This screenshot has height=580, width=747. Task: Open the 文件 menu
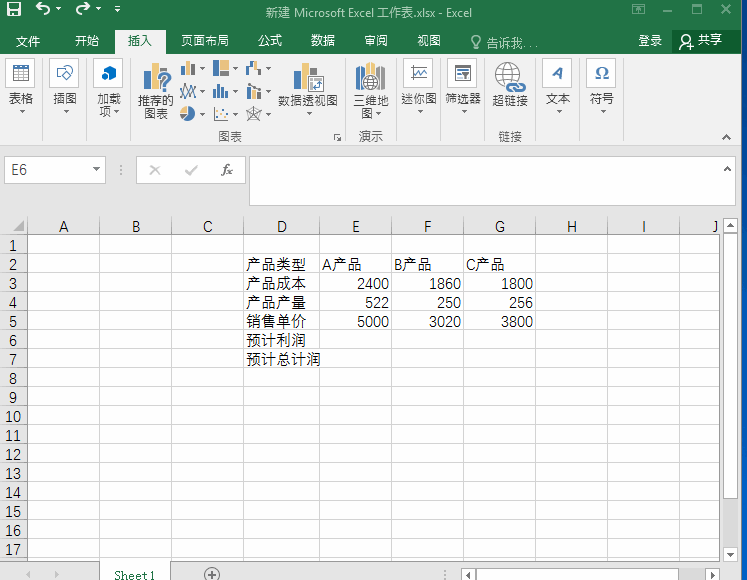(28, 41)
